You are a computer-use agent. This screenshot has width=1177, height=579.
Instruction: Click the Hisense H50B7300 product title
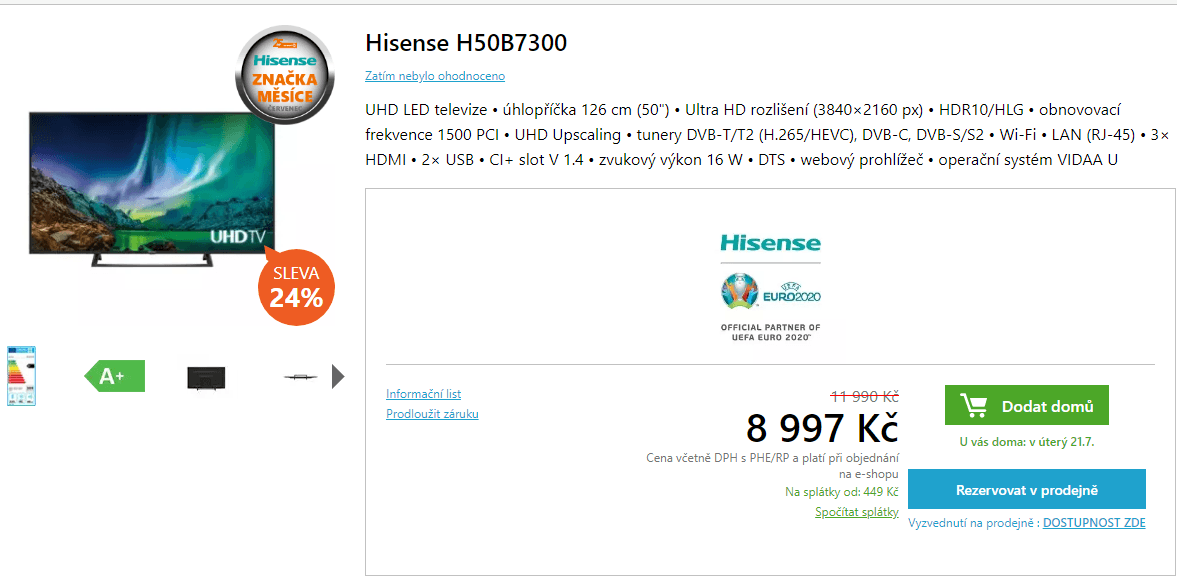click(x=466, y=43)
